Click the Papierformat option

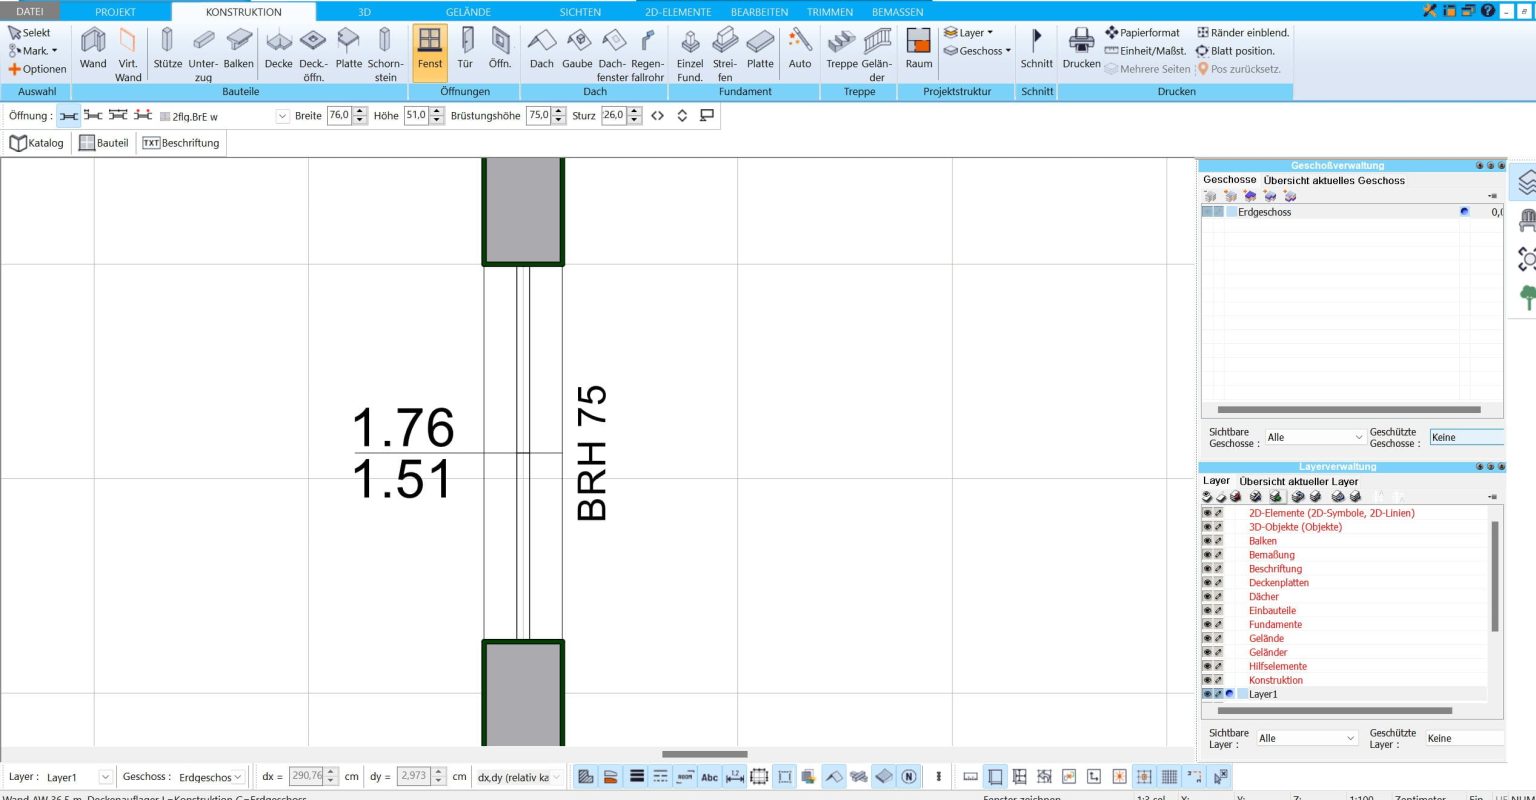(1142, 33)
